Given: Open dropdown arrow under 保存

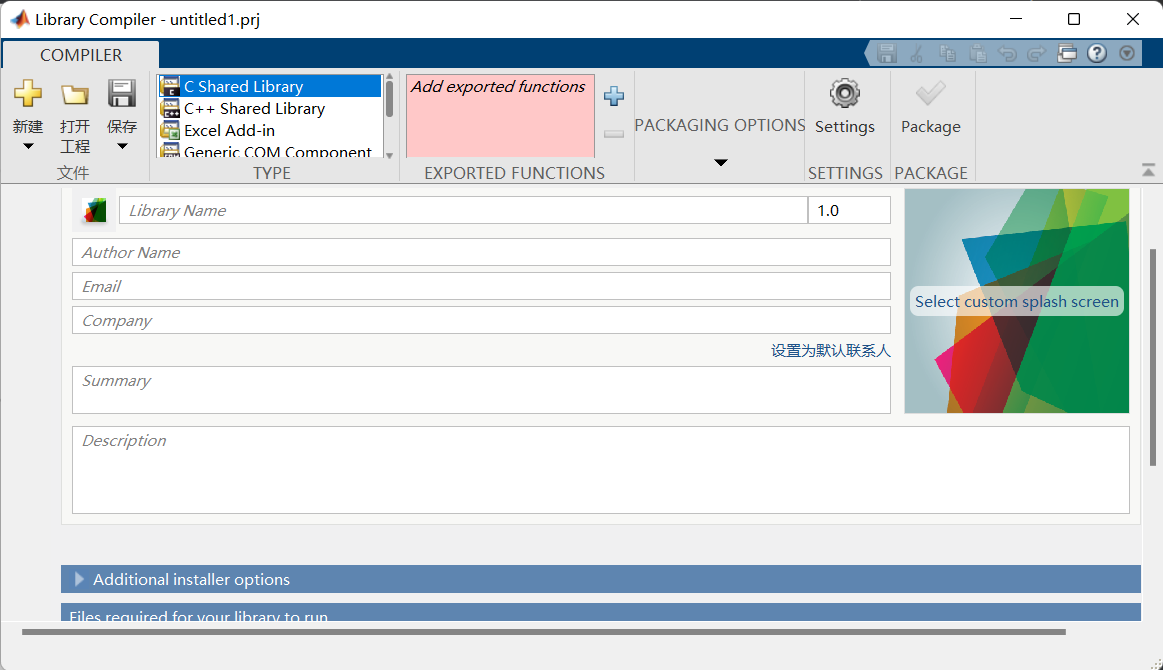Looking at the screenshot, I should click(x=122, y=147).
